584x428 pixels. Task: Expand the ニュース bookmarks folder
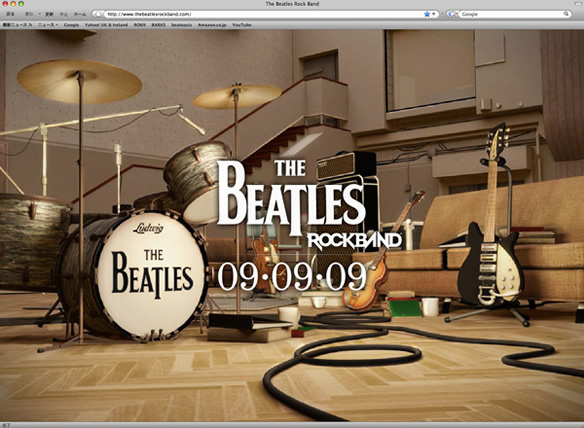[x=48, y=25]
